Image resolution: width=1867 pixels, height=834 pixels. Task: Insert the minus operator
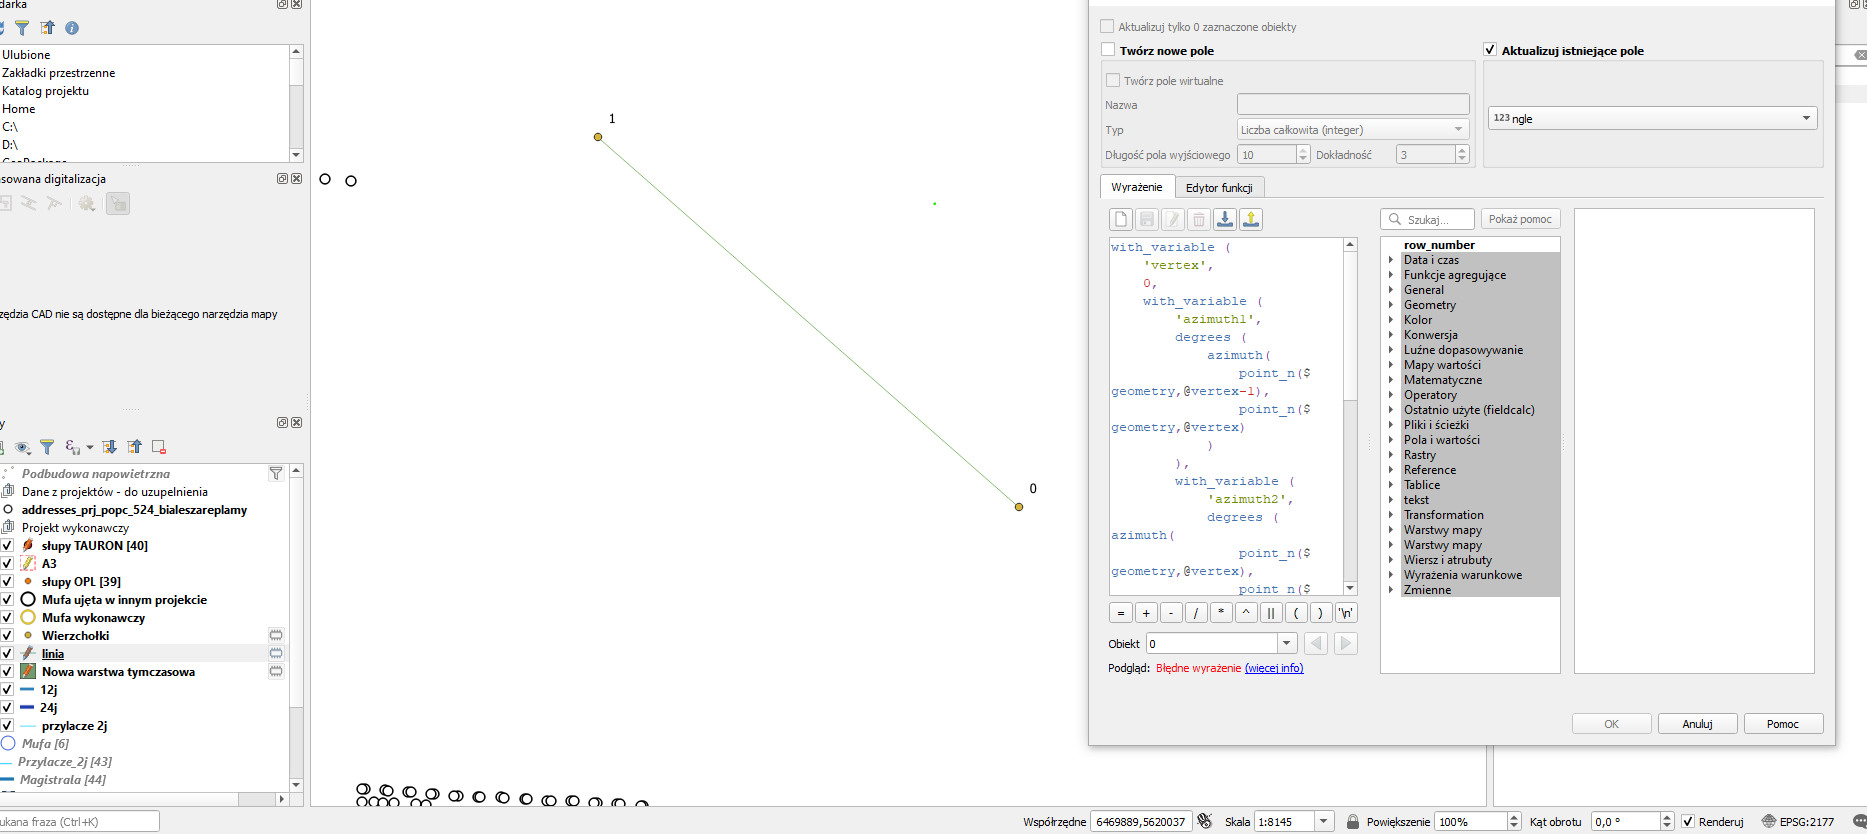pyautogui.click(x=1171, y=613)
